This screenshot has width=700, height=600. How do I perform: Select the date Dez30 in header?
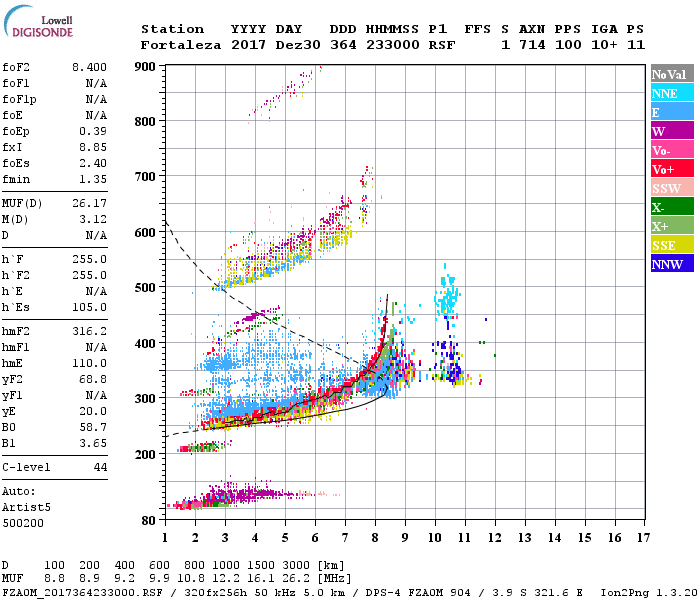click(x=298, y=45)
